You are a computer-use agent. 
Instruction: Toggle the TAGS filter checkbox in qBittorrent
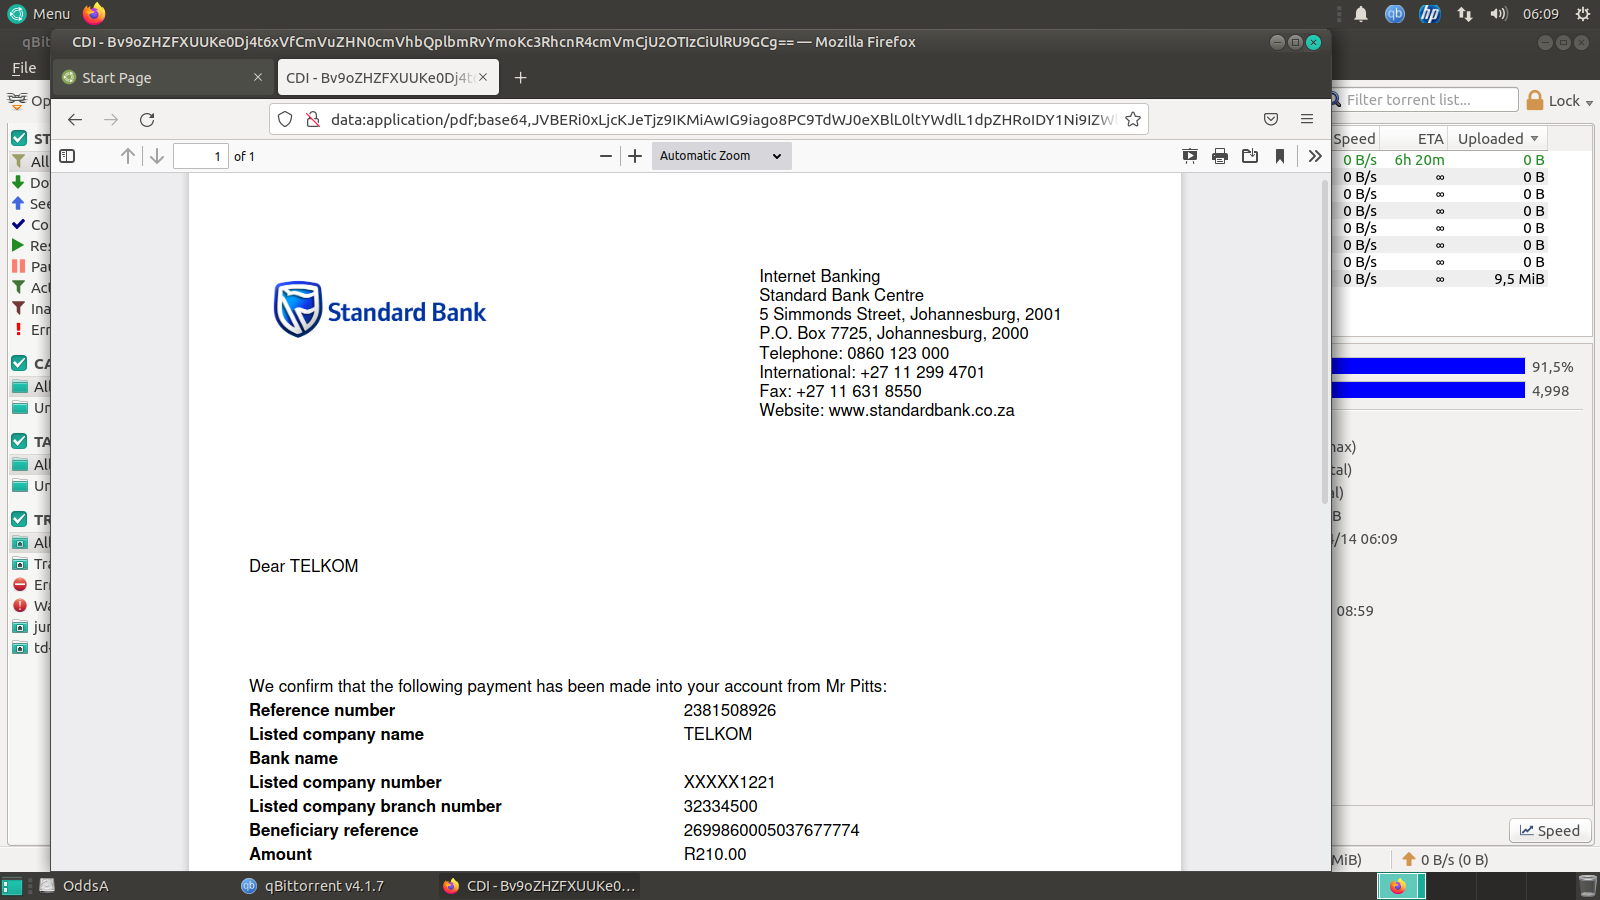[x=19, y=441]
